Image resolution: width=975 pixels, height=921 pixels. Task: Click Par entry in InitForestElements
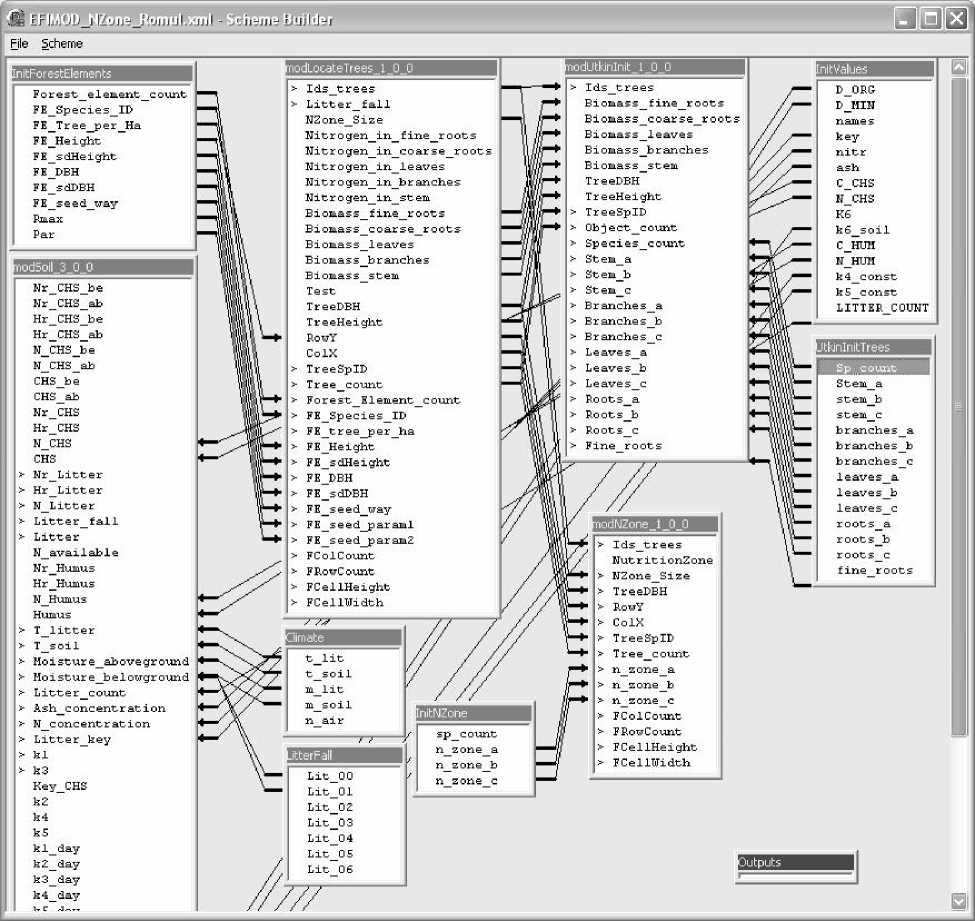click(44, 234)
